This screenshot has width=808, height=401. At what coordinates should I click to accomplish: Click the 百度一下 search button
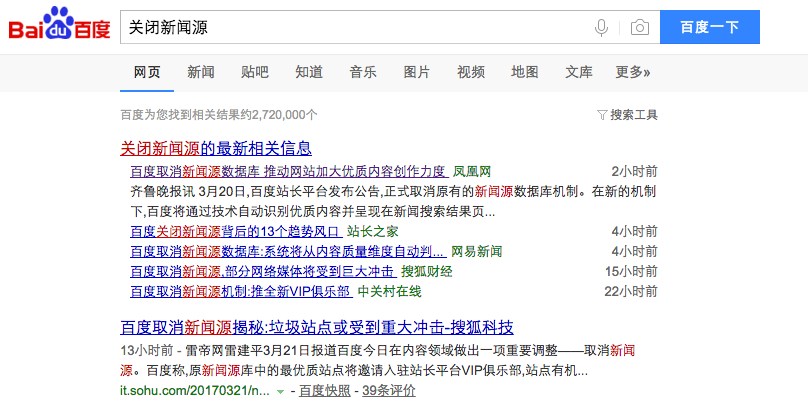point(710,27)
